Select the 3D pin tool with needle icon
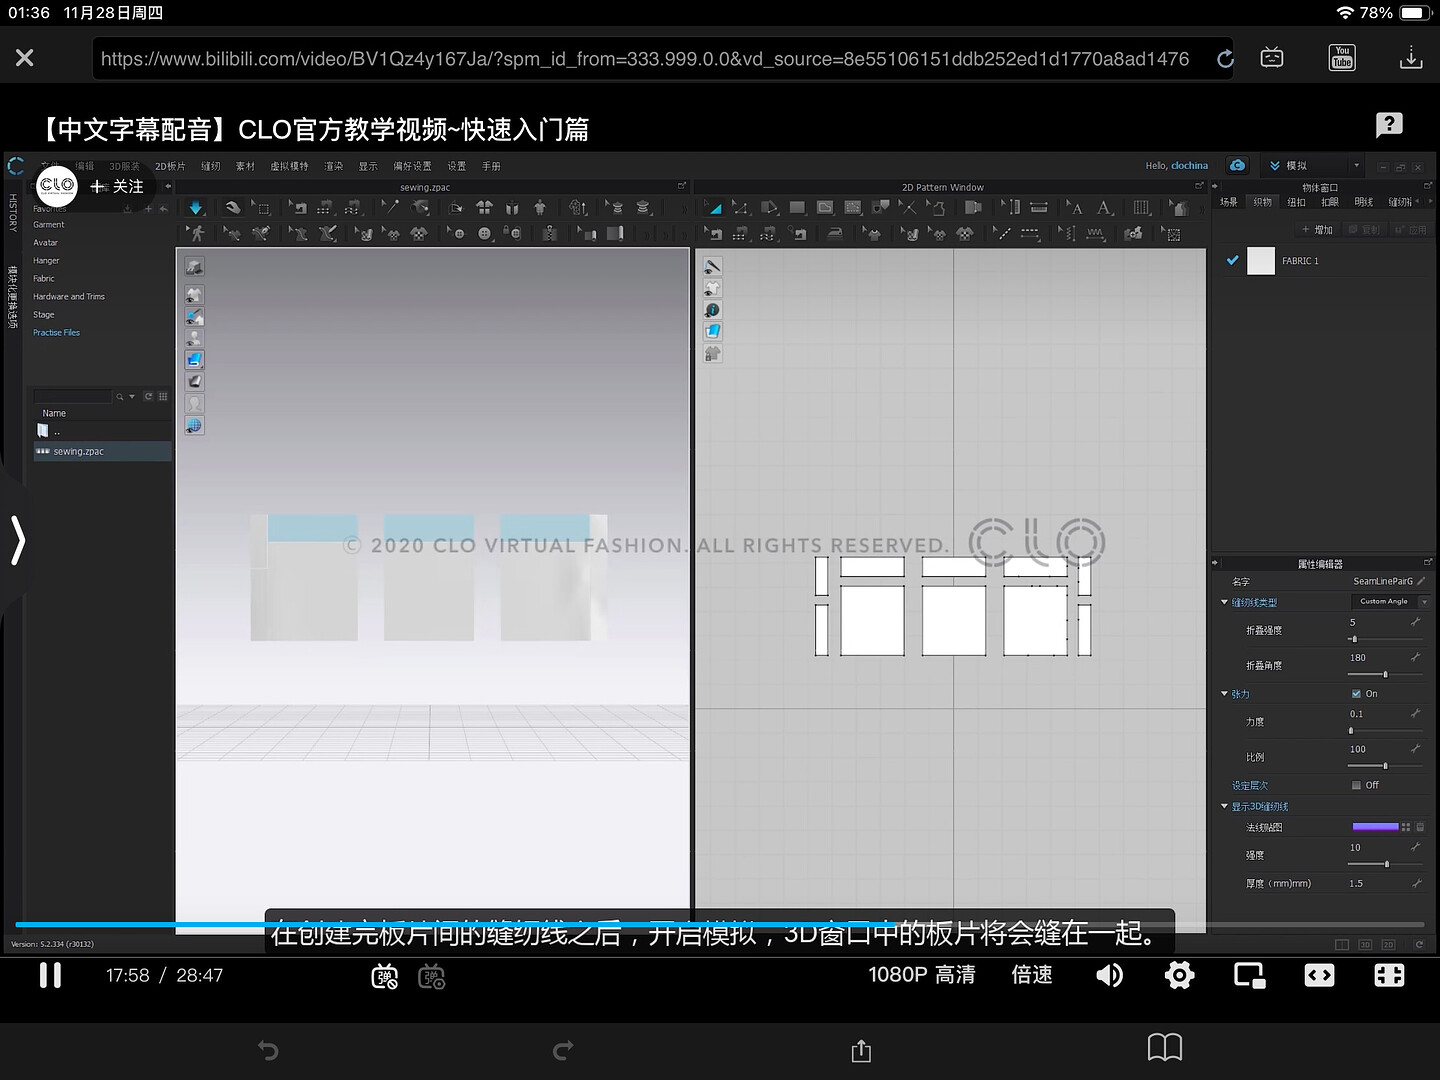Viewport: 1440px width, 1080px height. [x=390, y=208]
